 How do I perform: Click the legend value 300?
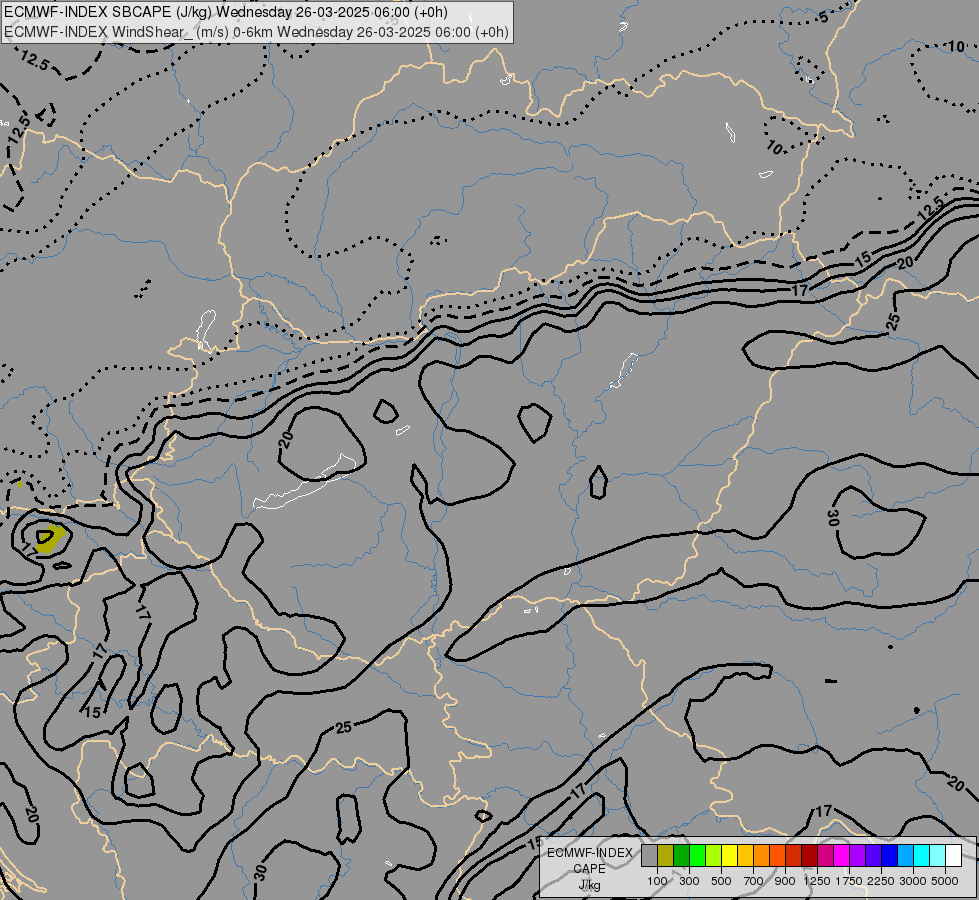tap(689, 881)
